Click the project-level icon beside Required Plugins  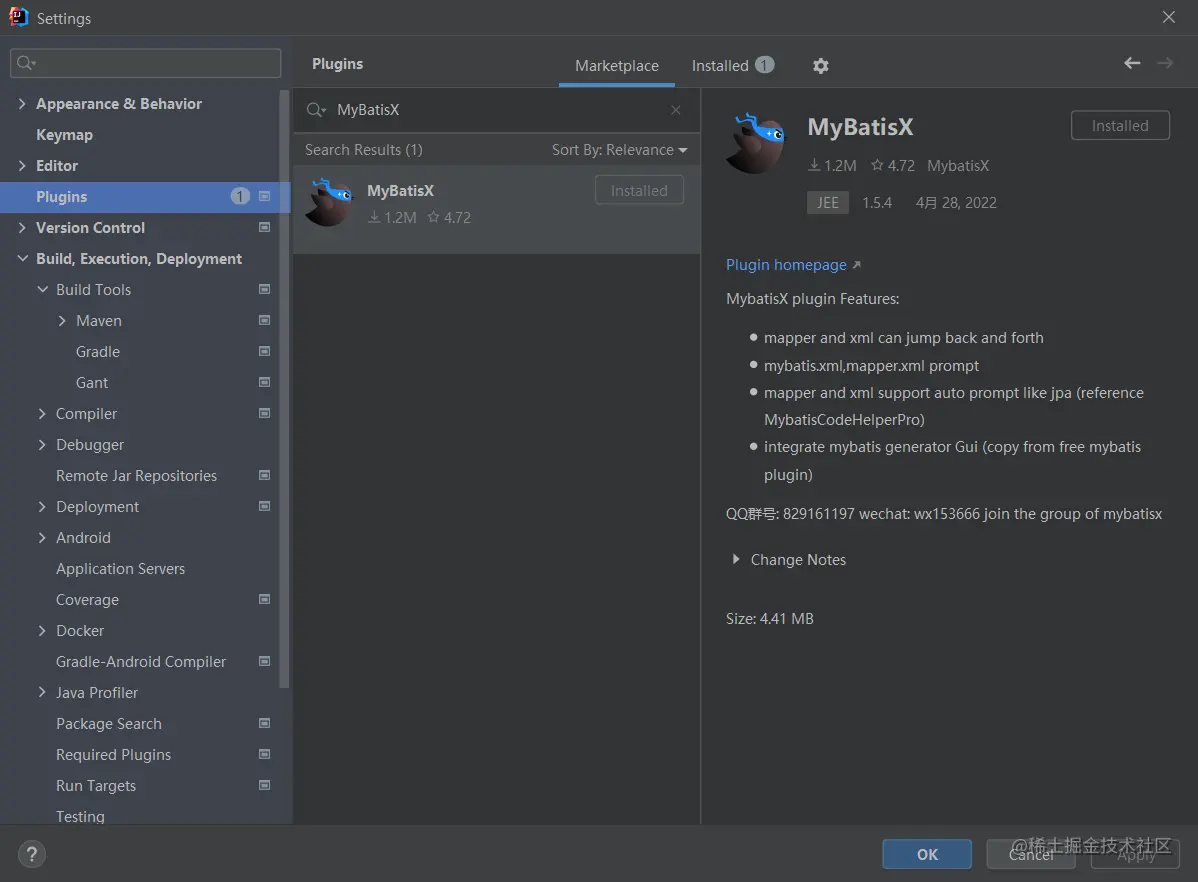point(264,754)
